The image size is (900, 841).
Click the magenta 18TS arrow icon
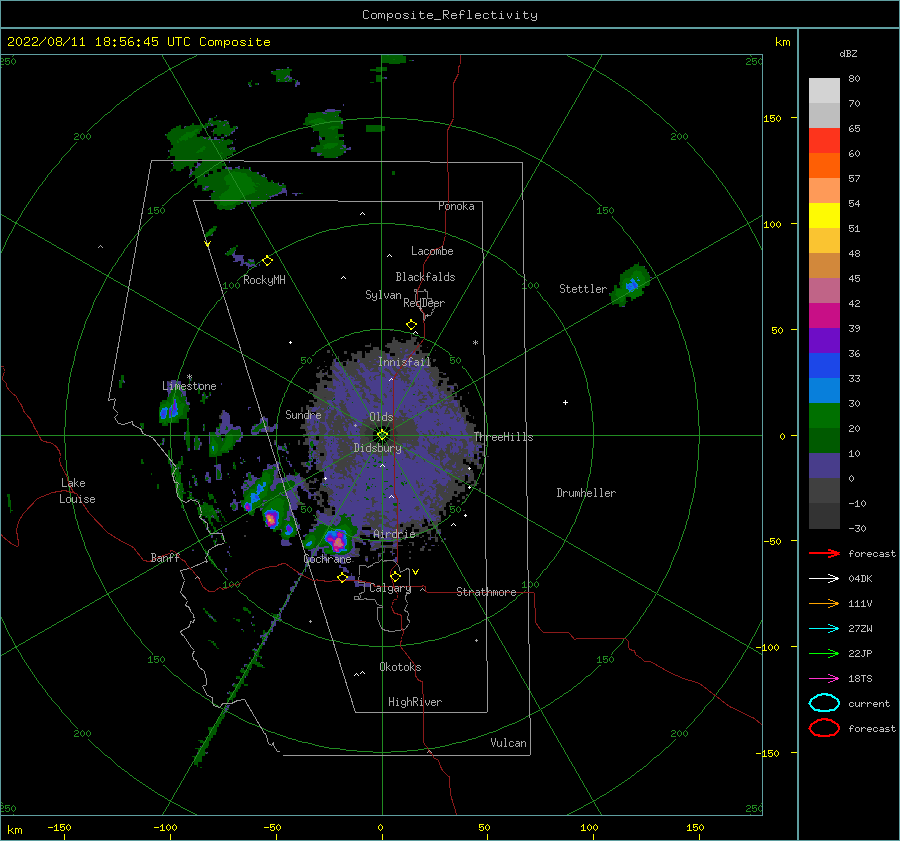[x=824, y=679]
